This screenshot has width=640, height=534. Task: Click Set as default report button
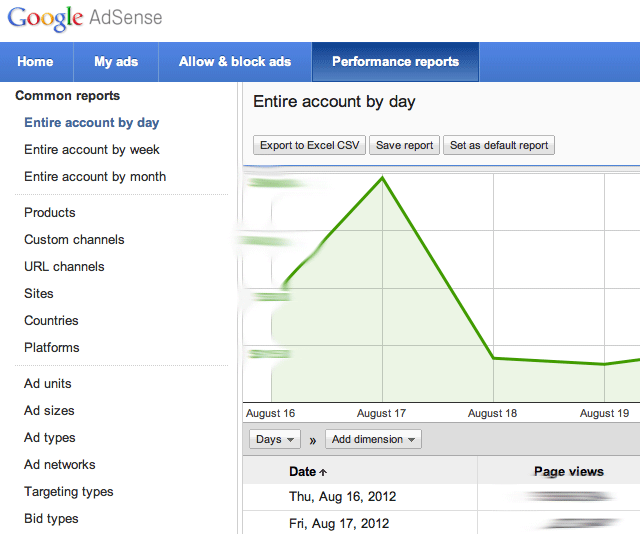[499, 145]
